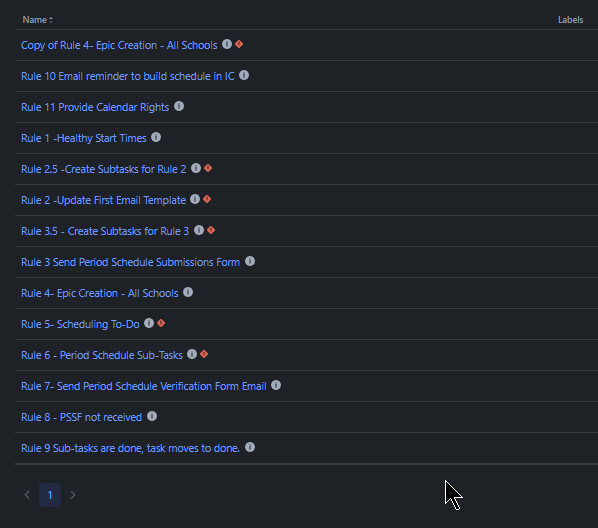598x528 pixels.
Task: Click info icon beside Rule 5- Scheduling To-Do
Action: (149, 323)
